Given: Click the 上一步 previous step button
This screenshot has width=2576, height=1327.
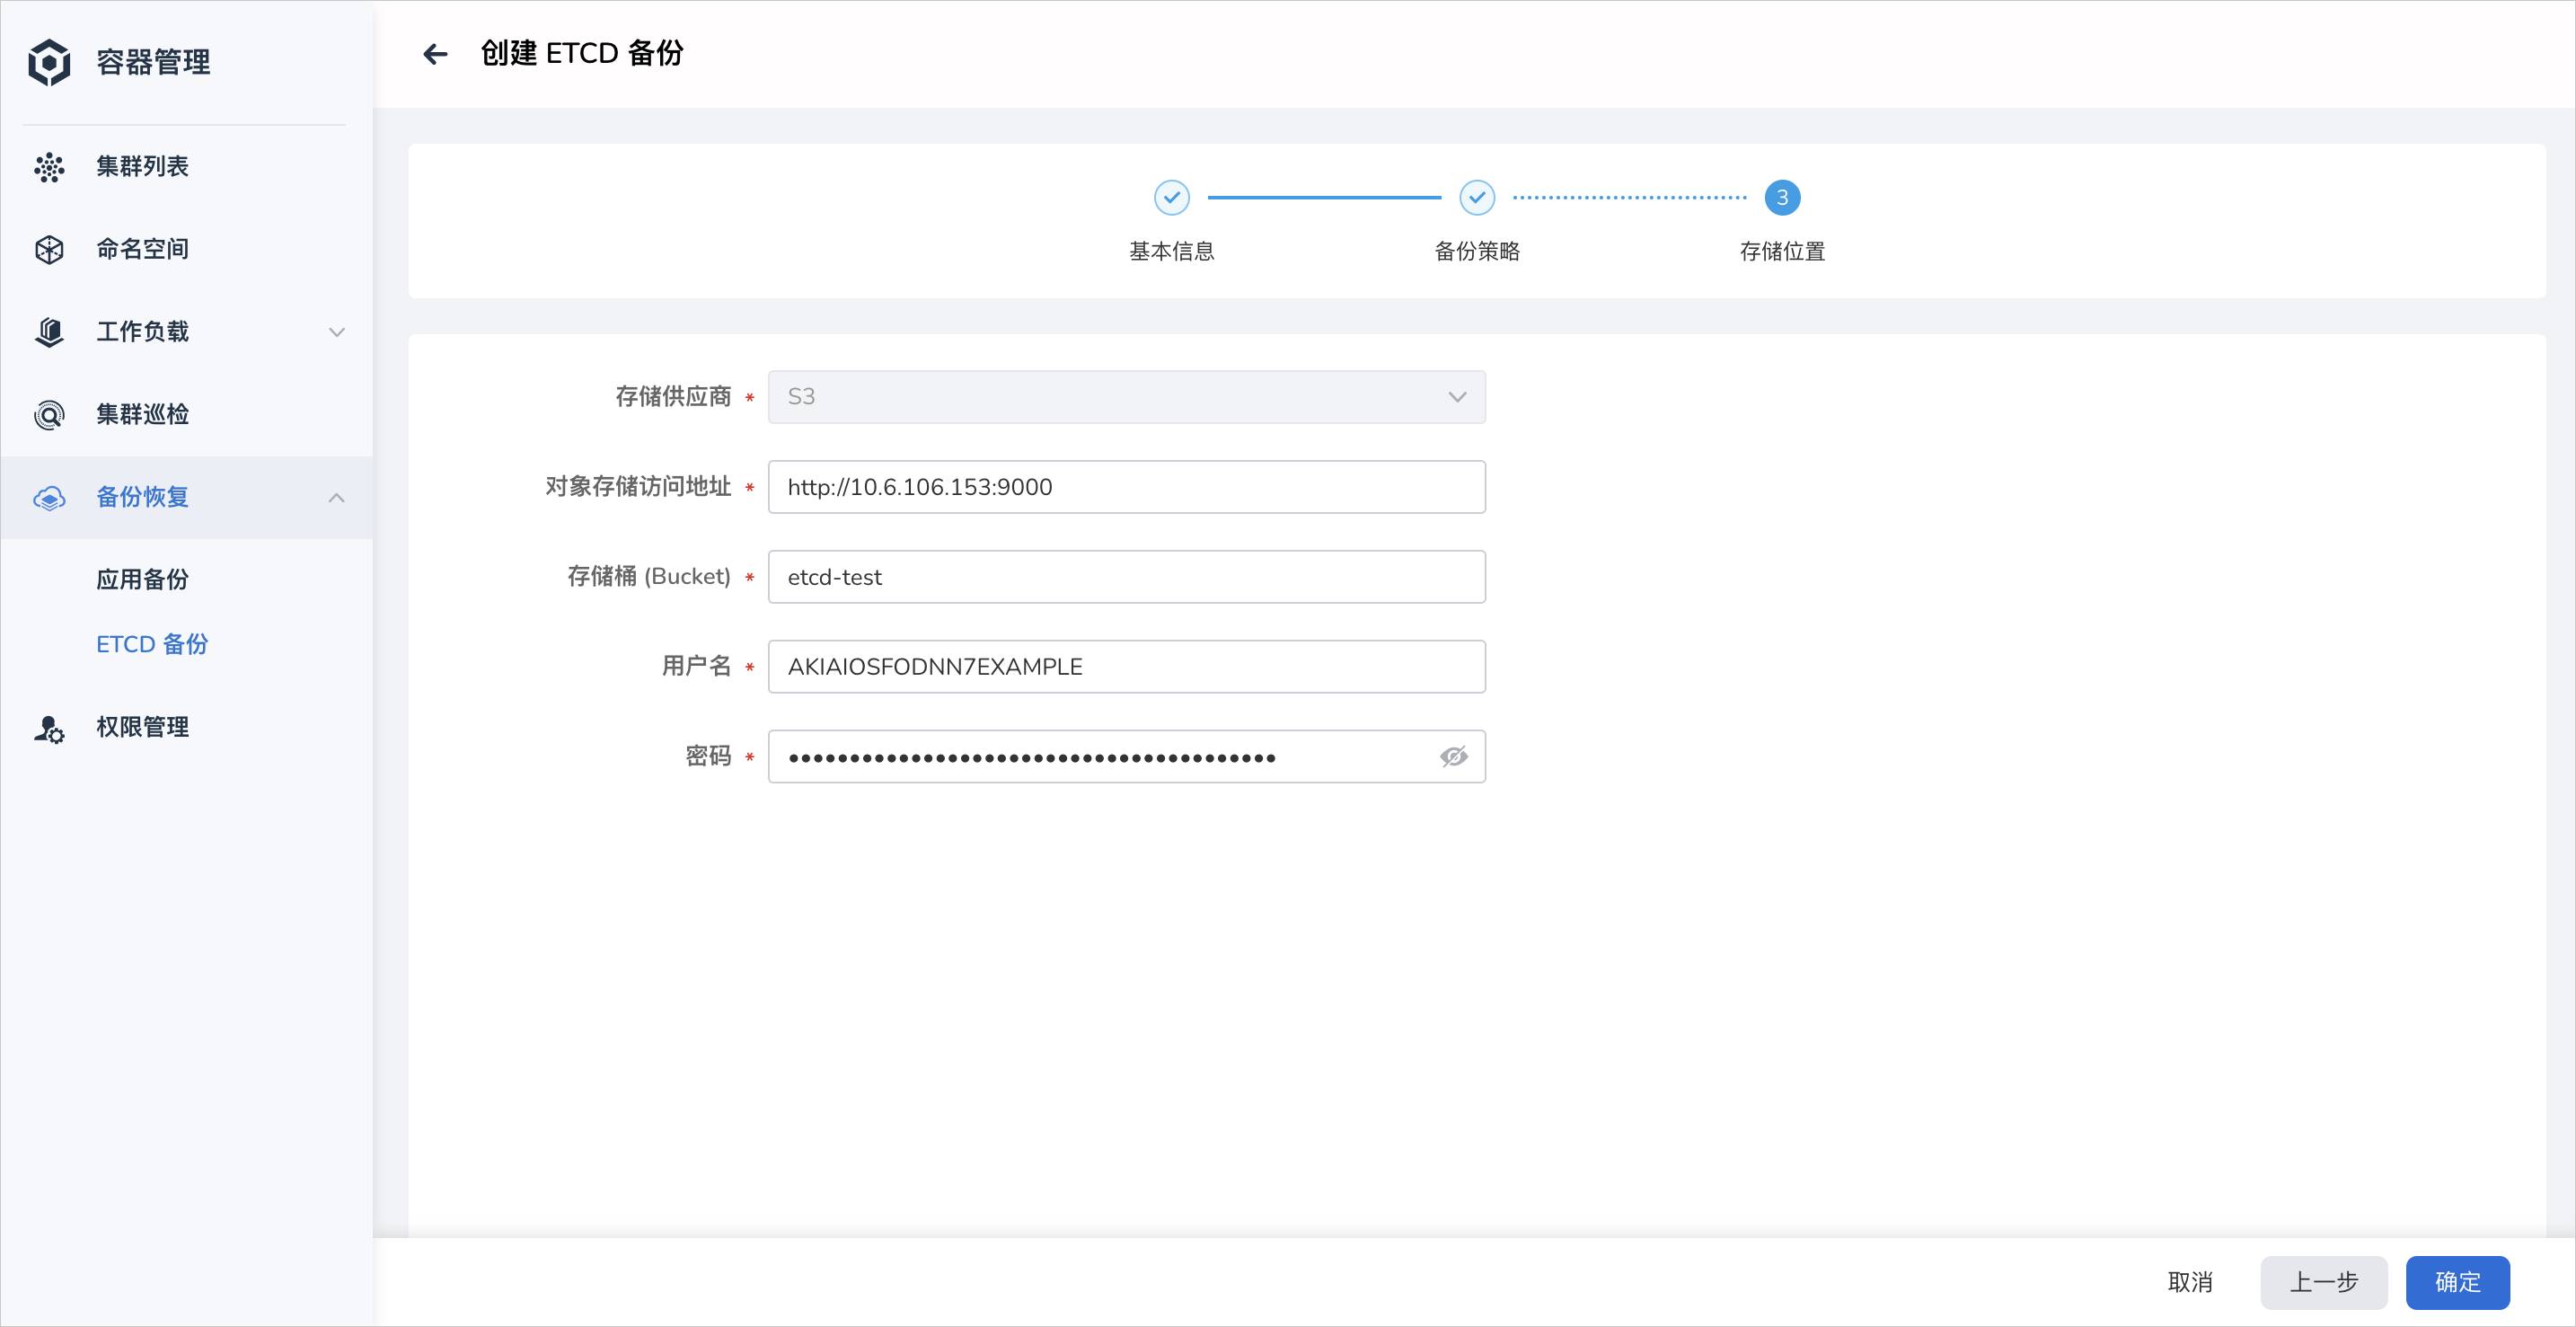Looking at the screenshot, I should (x=2323, y=1282).
